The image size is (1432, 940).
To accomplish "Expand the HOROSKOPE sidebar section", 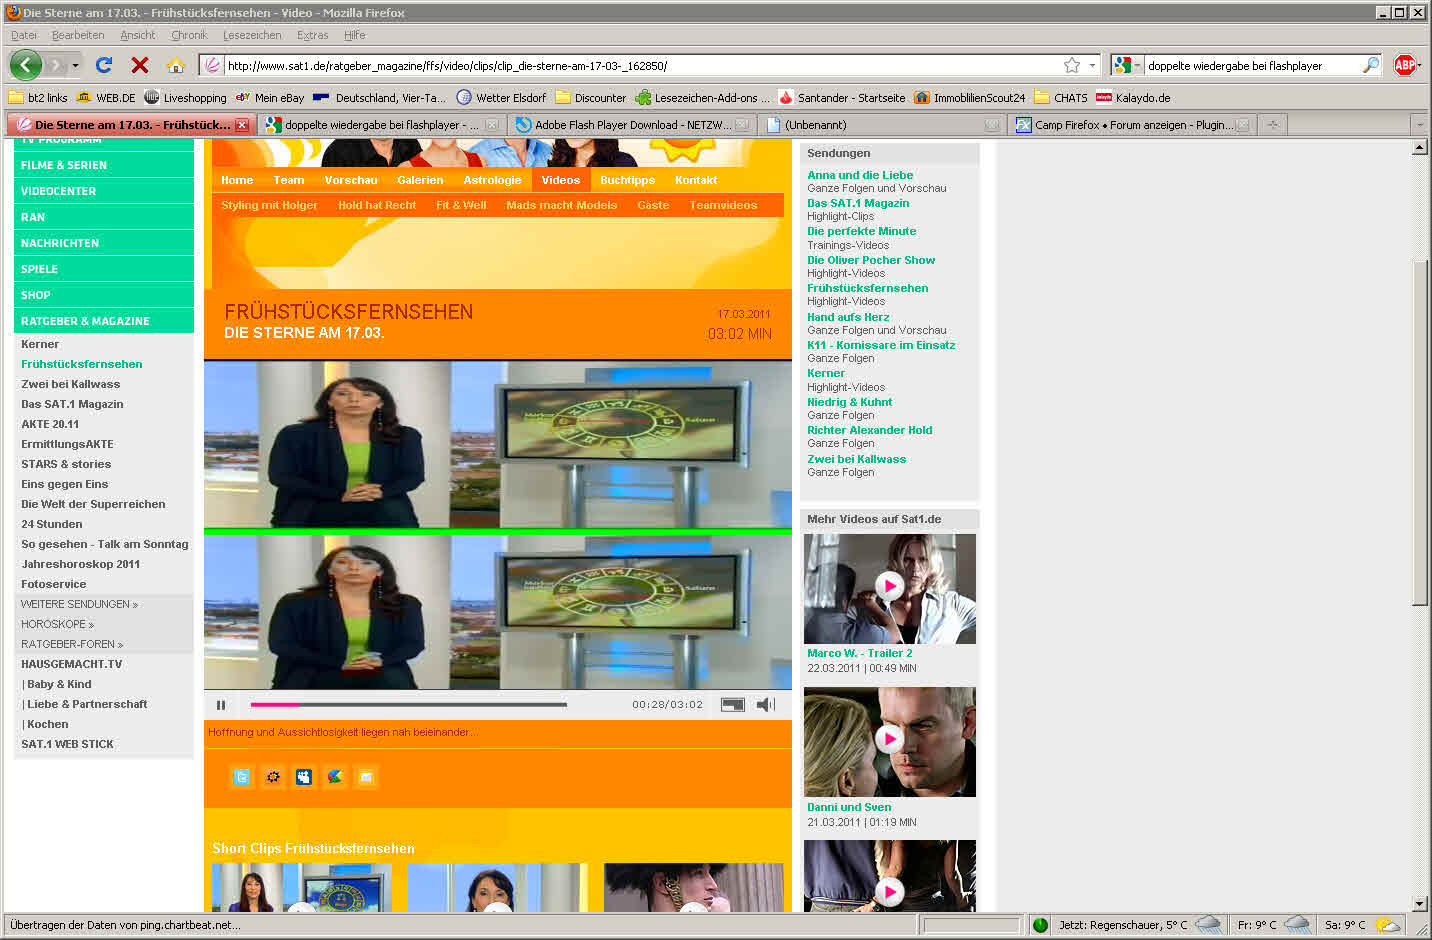I will (58, 624).
